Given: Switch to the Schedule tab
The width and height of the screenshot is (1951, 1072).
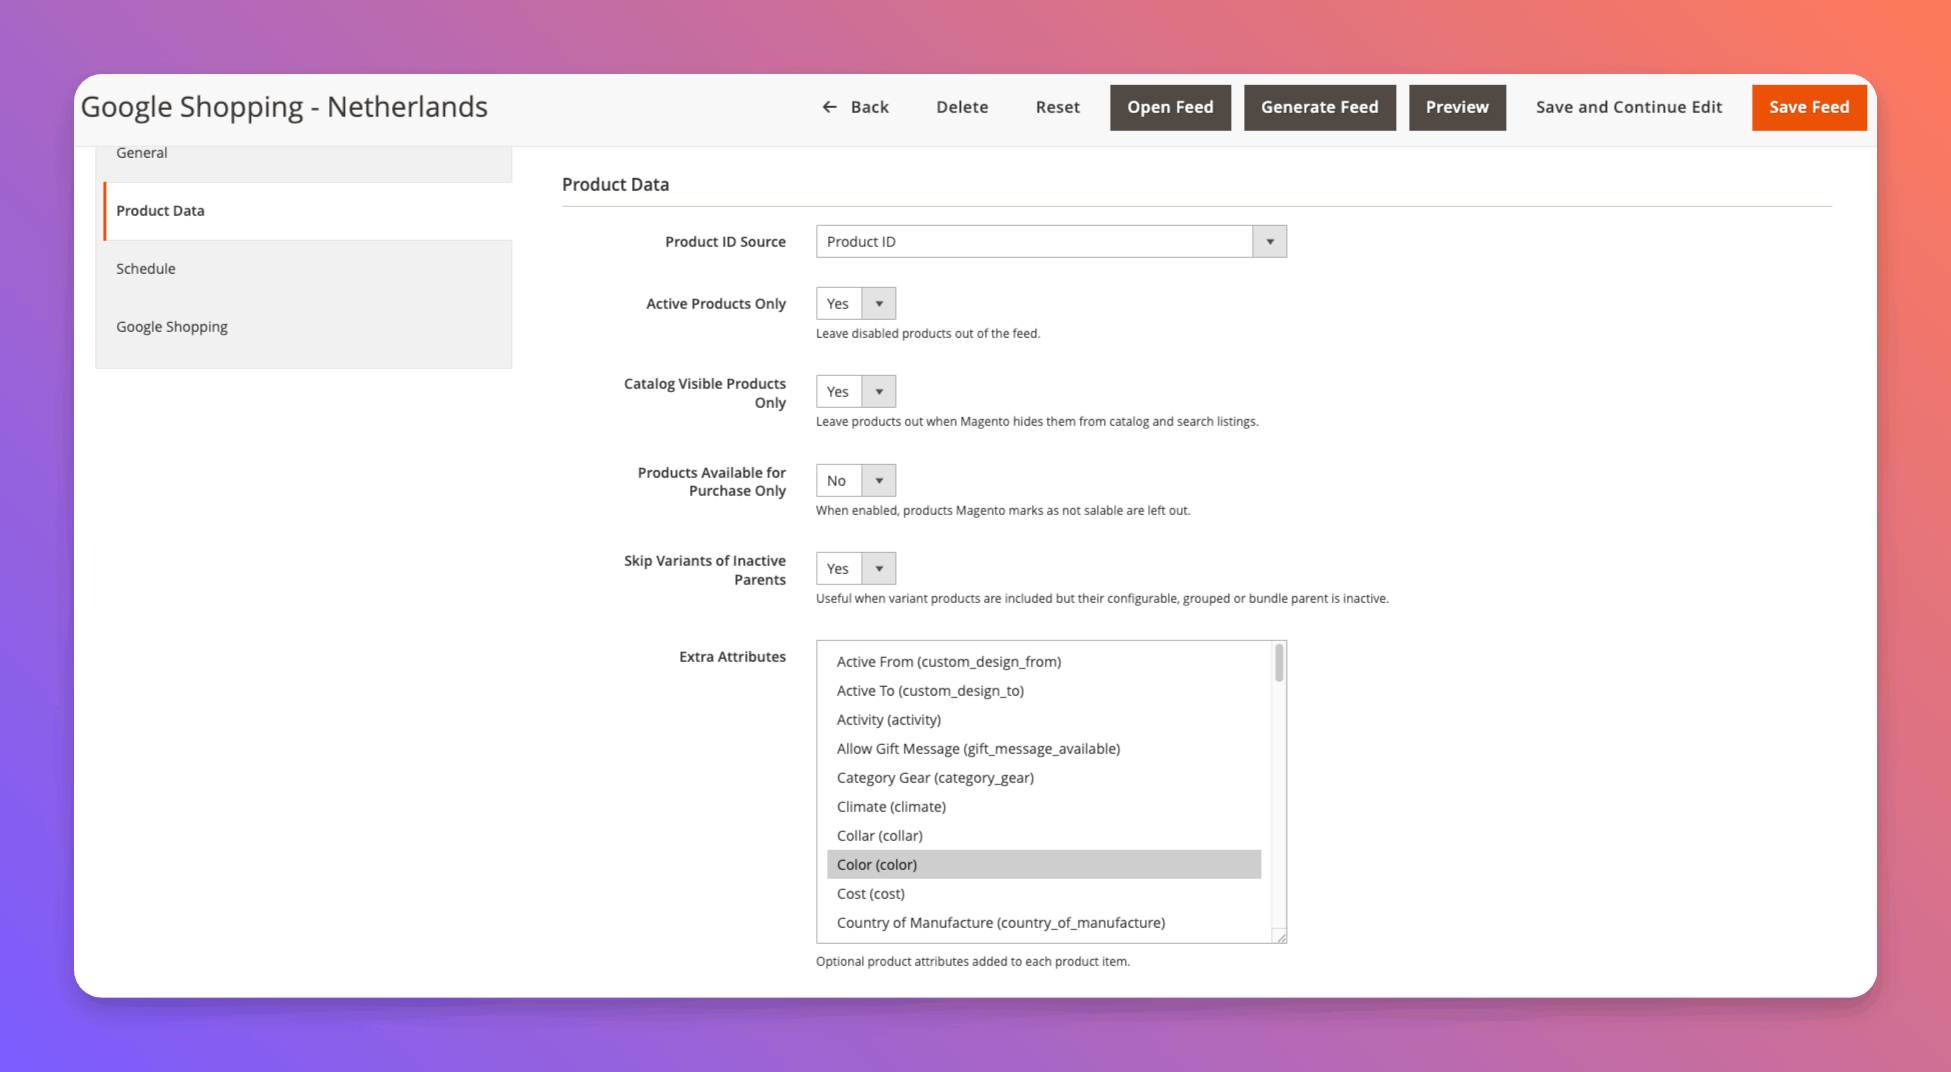Looking at the screenshot, I should click(304, 269).
